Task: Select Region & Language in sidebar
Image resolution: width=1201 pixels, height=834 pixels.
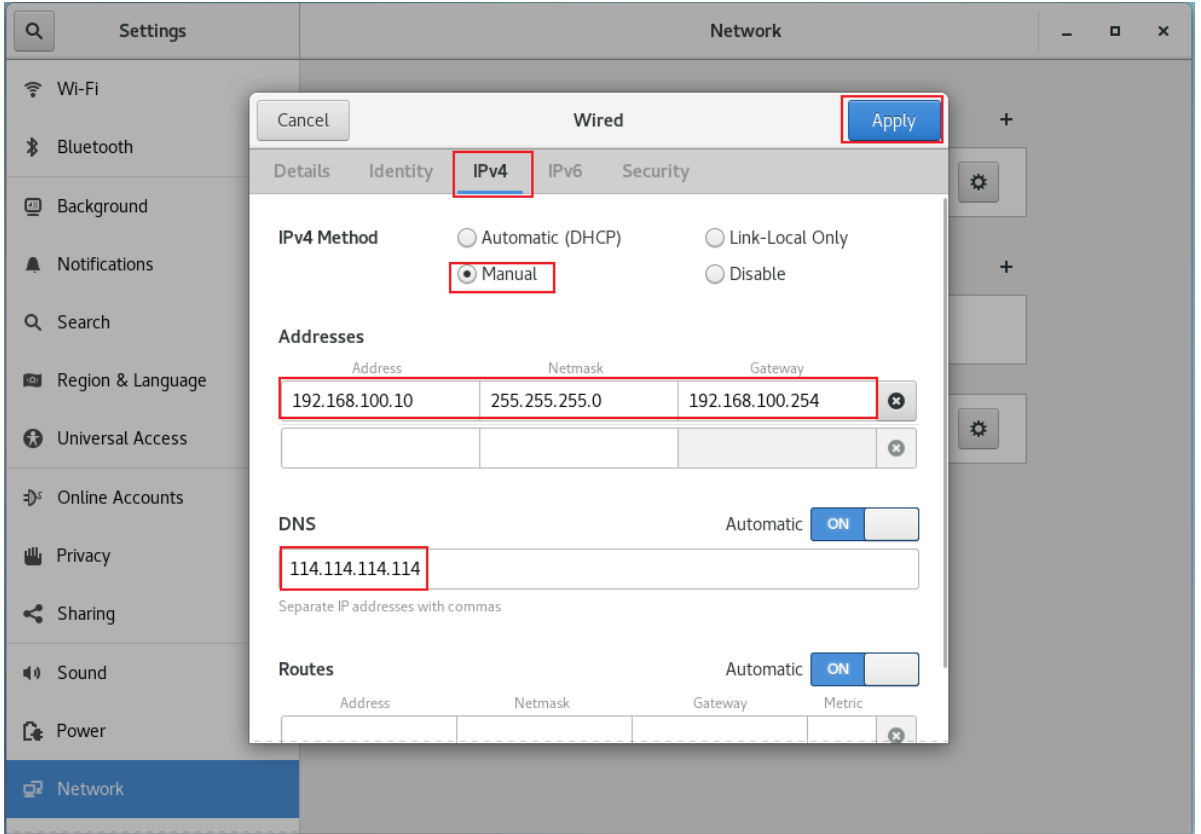Action: (152, 380)
